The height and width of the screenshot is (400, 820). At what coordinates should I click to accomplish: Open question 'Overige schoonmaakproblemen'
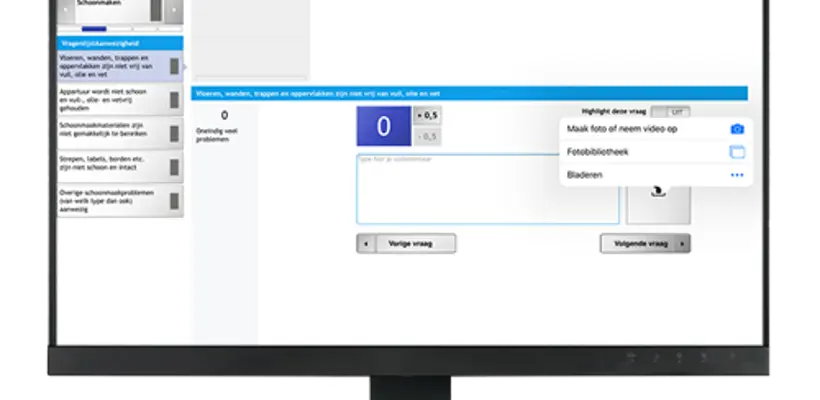[x=120, y=201]
